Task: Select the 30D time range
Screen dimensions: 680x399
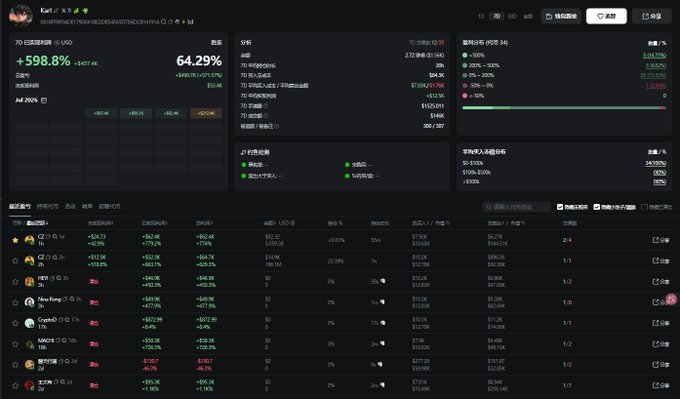Action: [512, 16]
